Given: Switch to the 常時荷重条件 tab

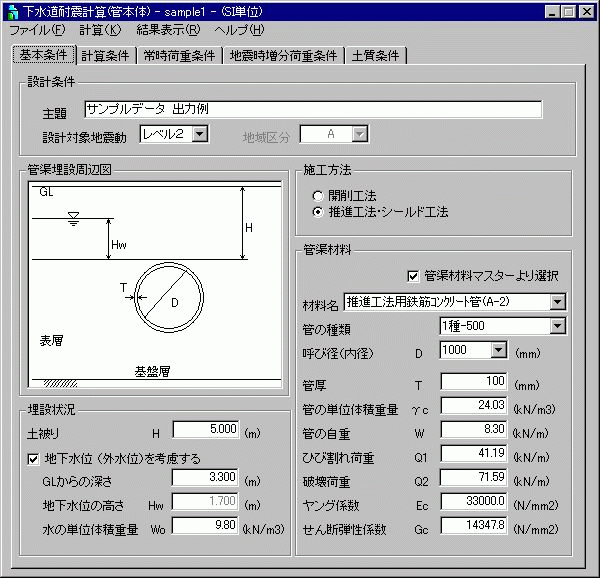Looking at the screenshot, I should pyautogui.click(x=179, y=56).
